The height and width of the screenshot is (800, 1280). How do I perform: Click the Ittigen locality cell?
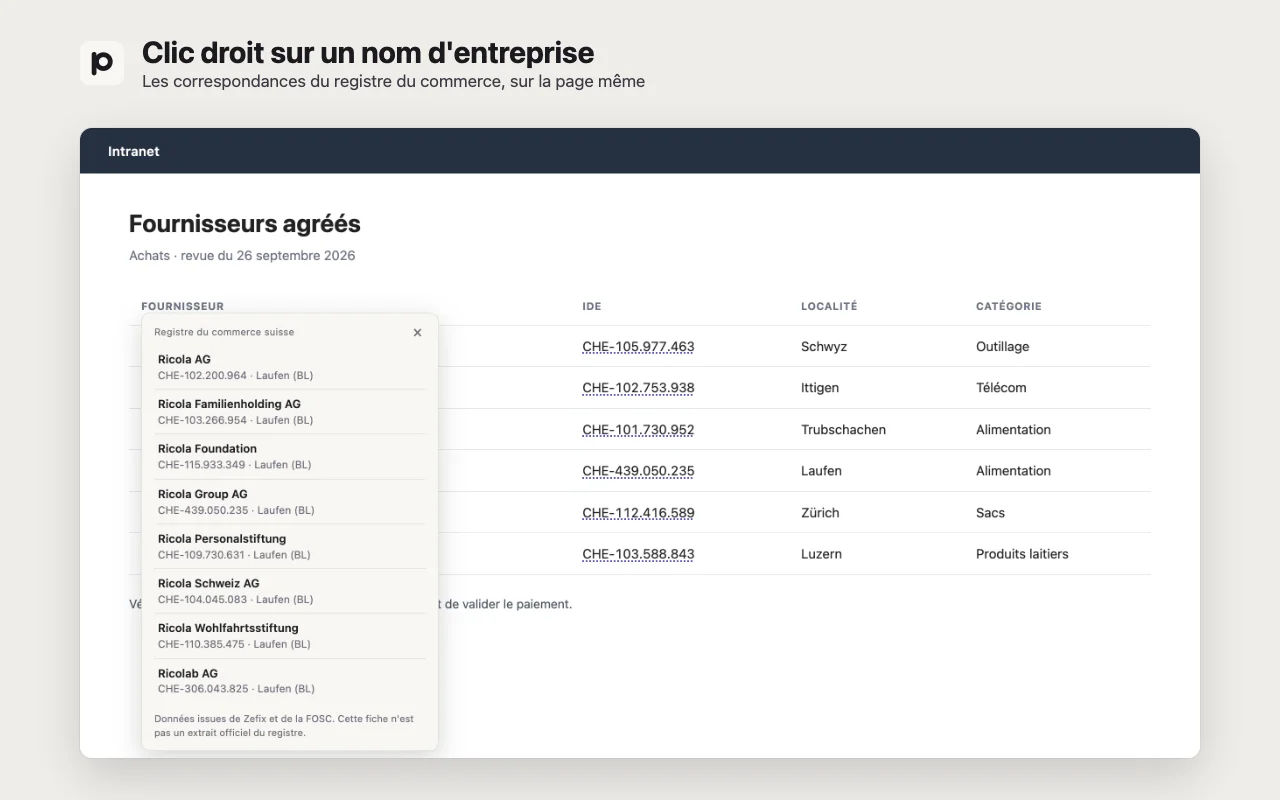[x=820, y=388]
